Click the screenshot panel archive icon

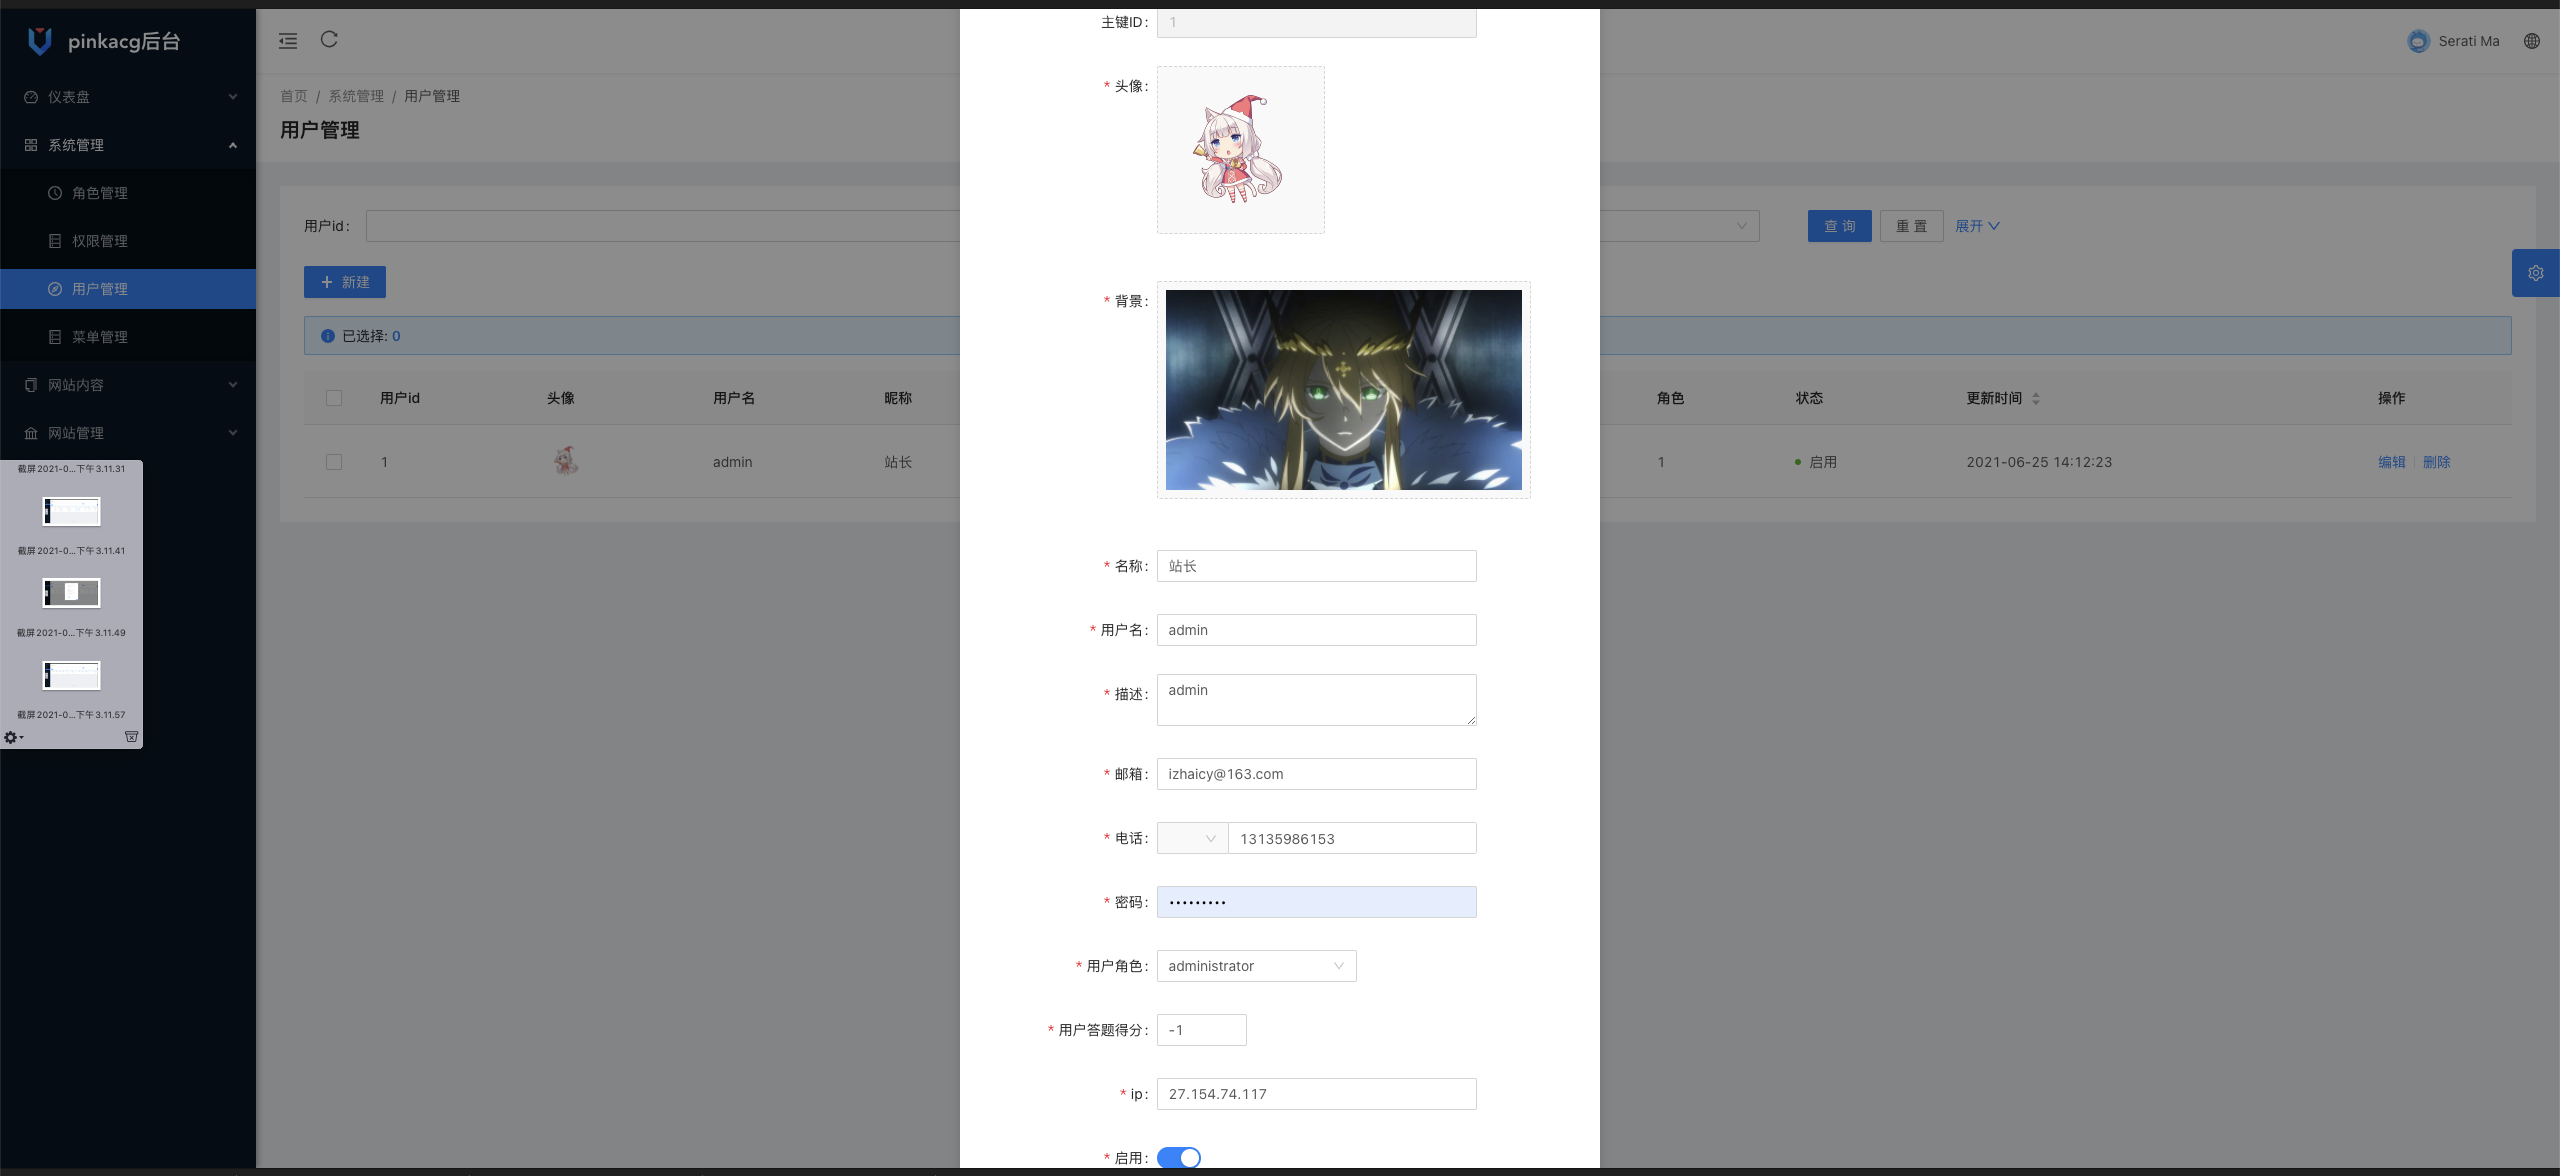(x=131, y=737)
